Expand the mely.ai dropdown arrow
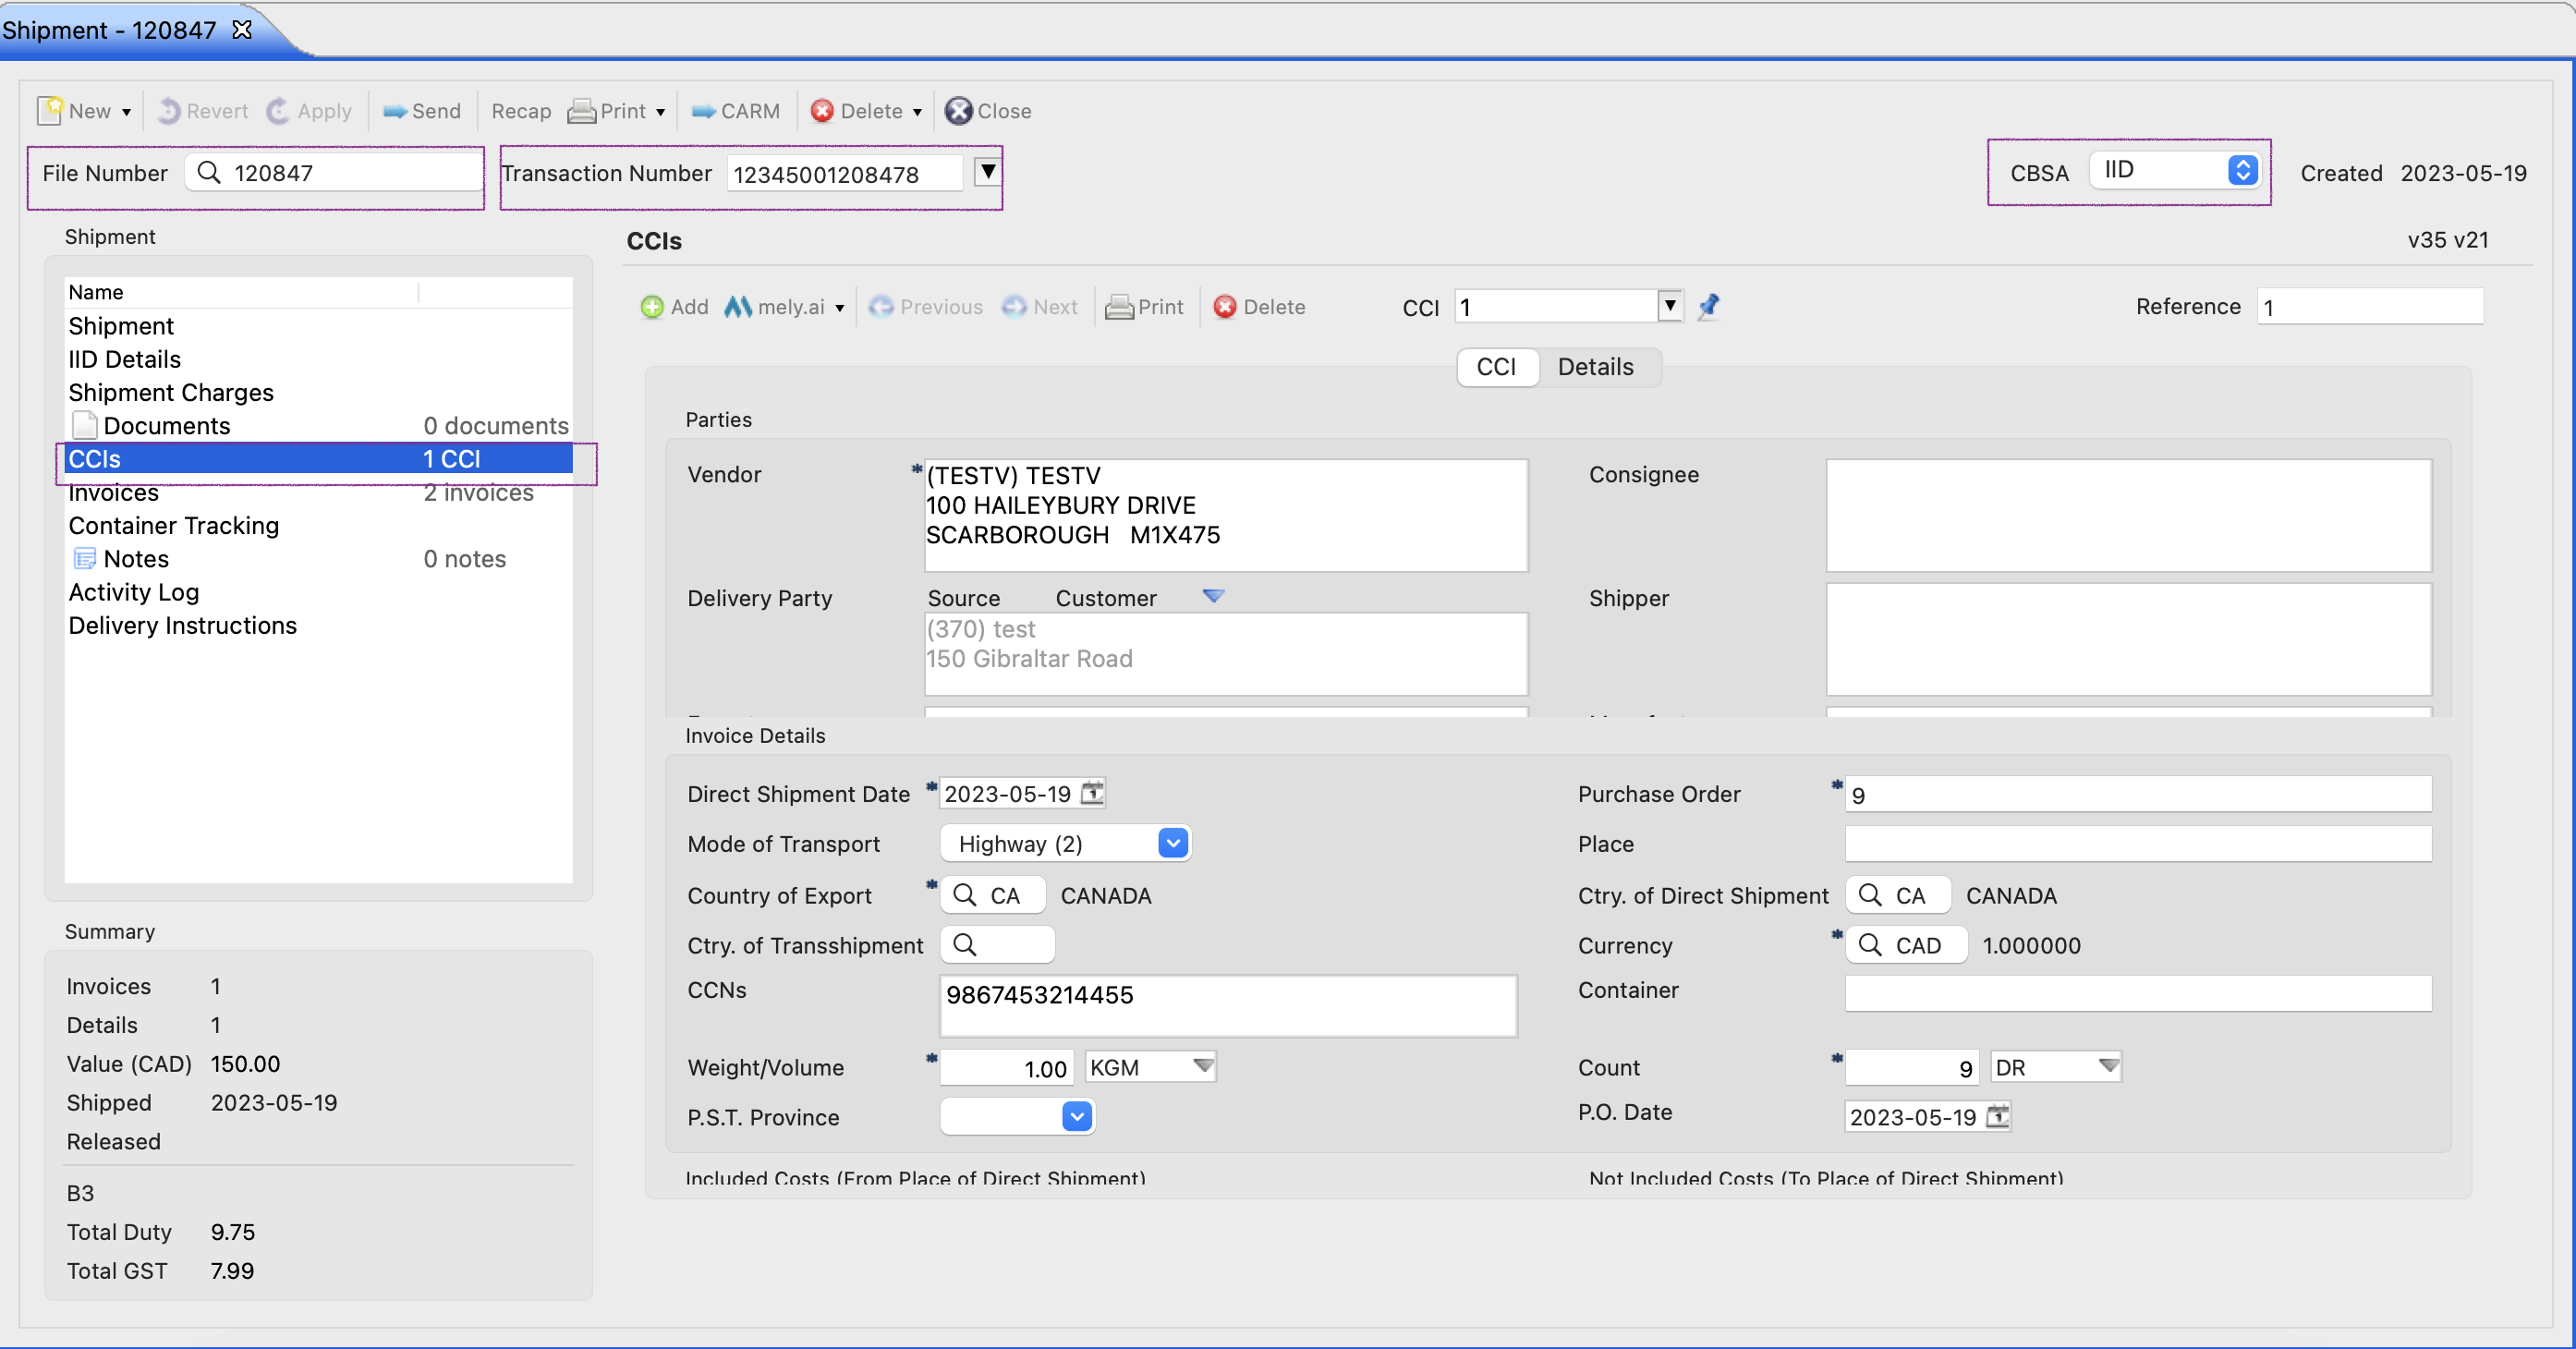This screenshot has height=1349, width=2576. click(x=840, y=308)
